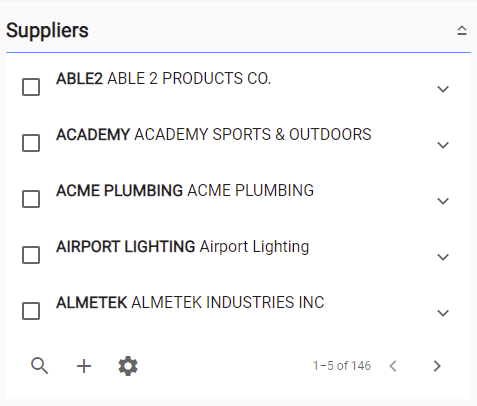Screen dimensions: 477x406
Task: Go to previous page of suppliers
Action: click(x=393, y=366)
